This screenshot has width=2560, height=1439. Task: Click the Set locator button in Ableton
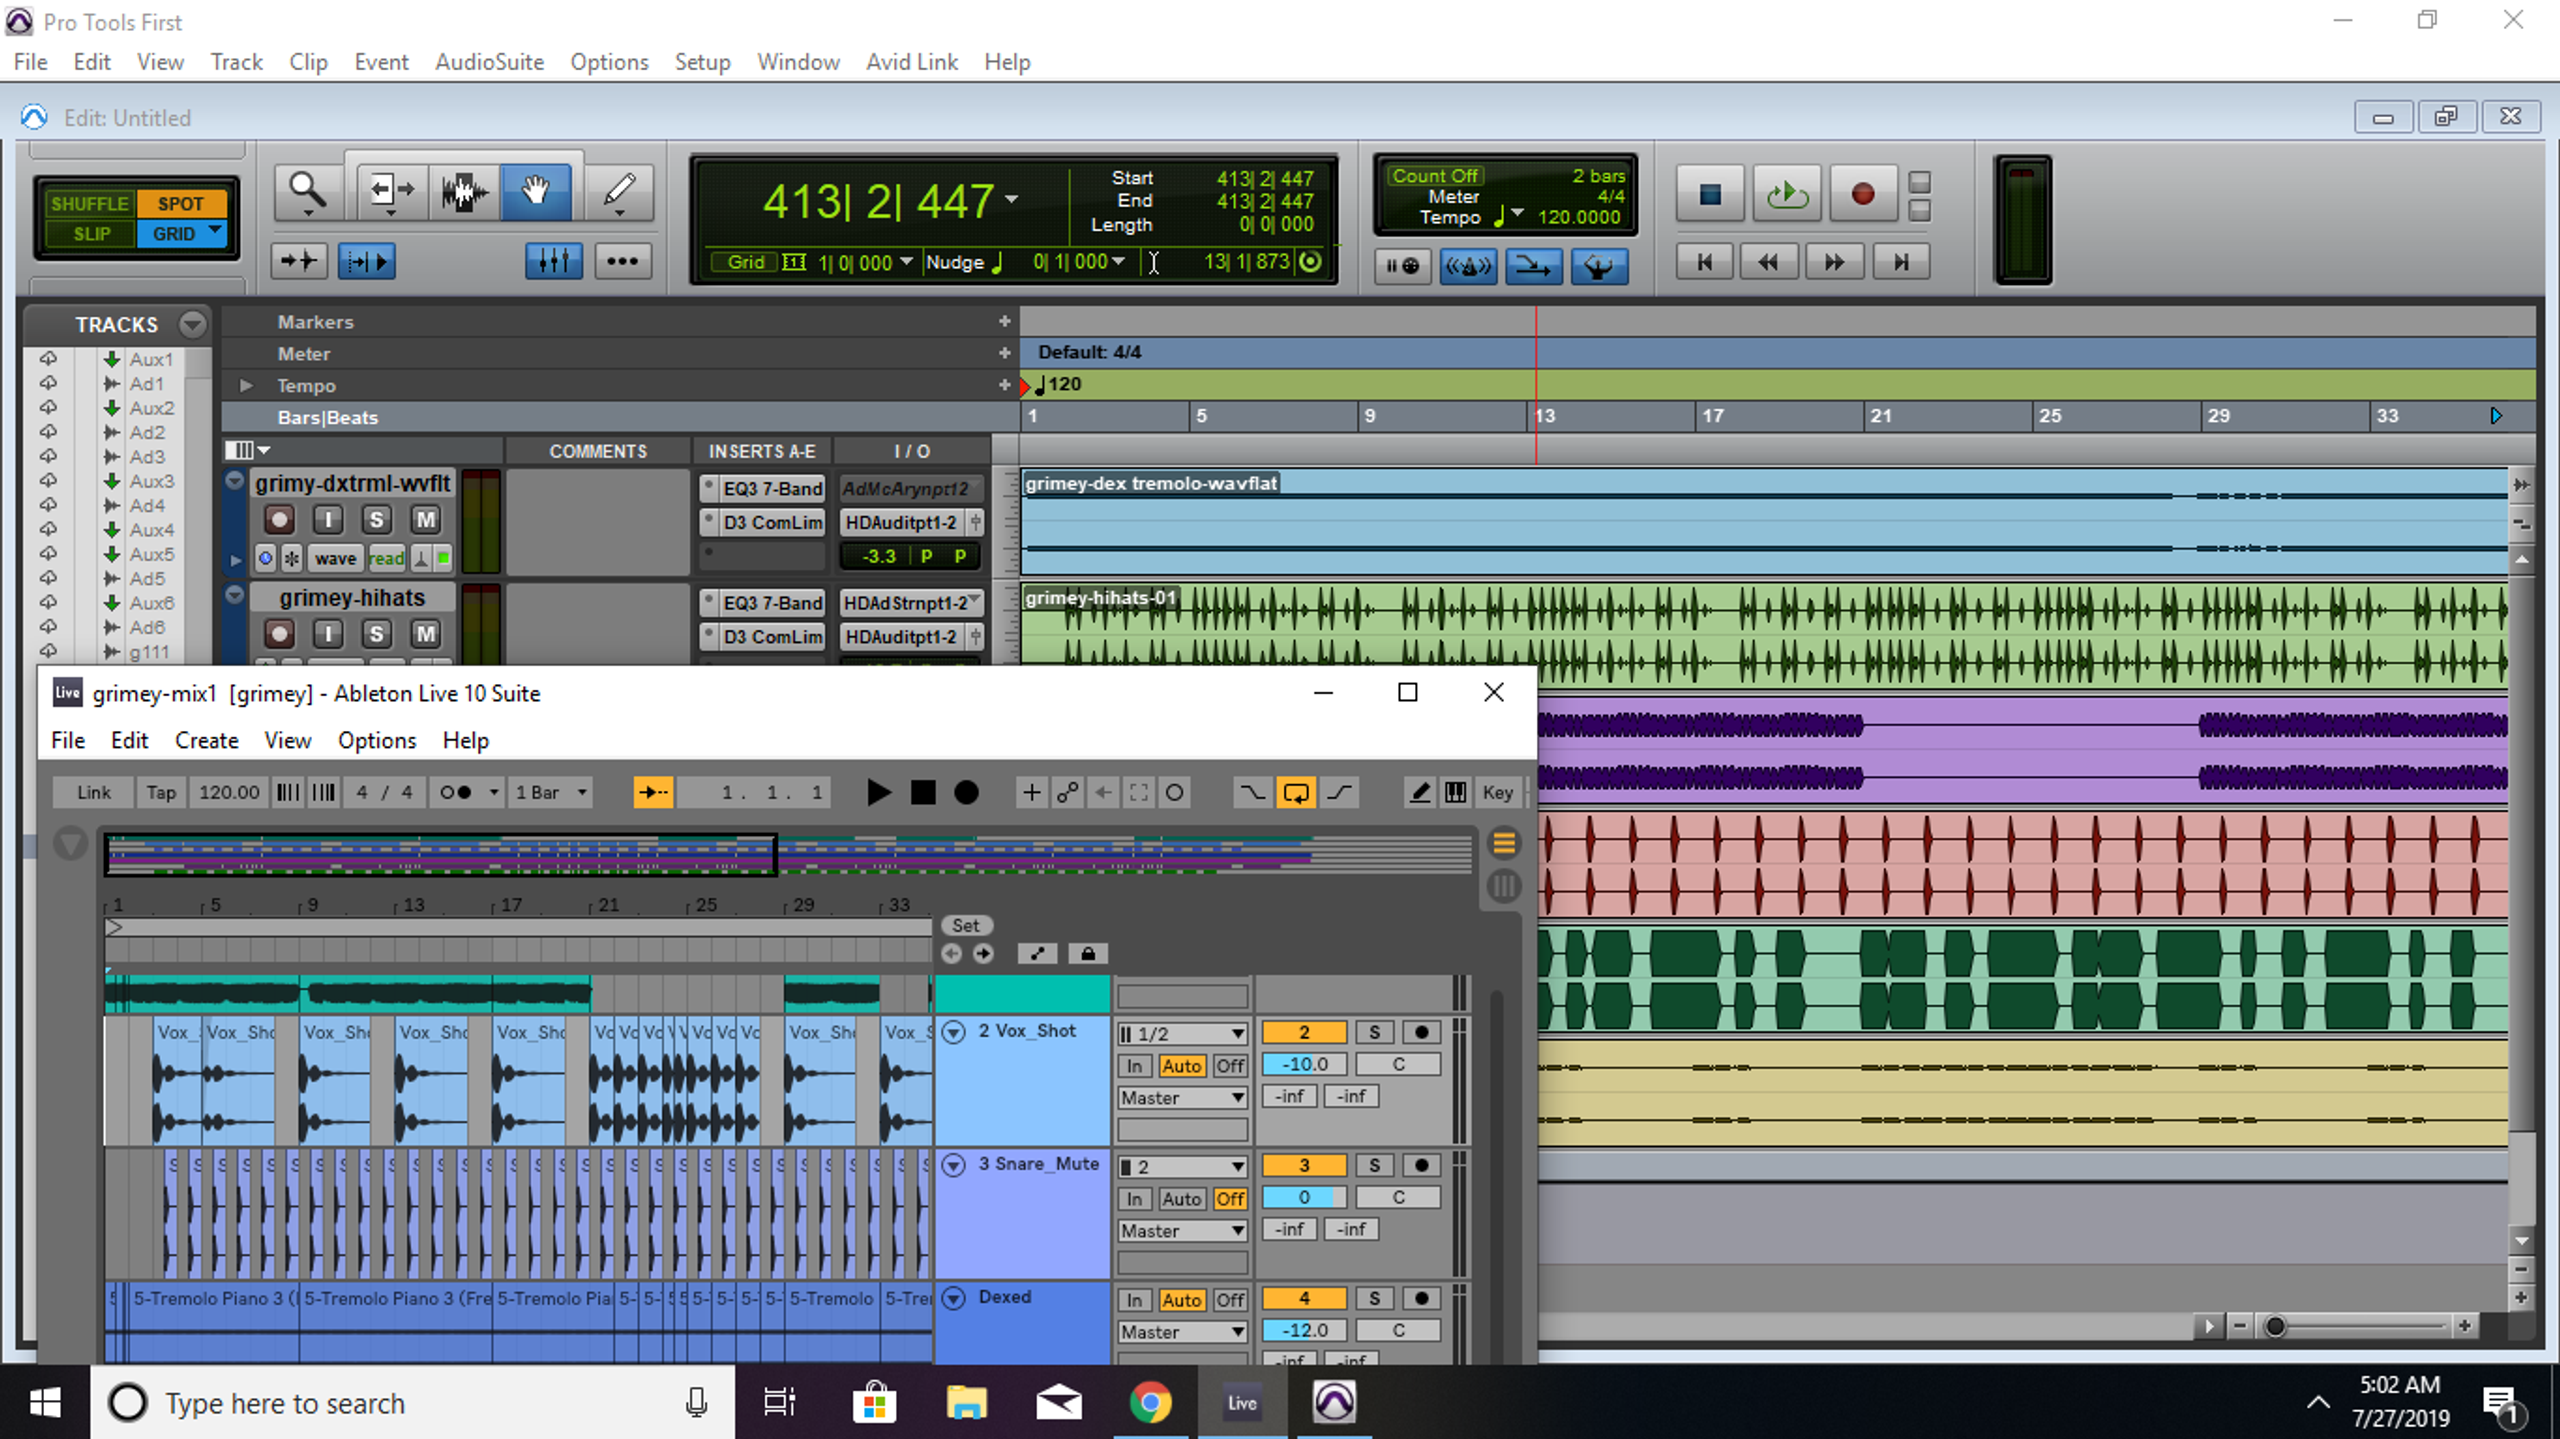click(965, 926)
